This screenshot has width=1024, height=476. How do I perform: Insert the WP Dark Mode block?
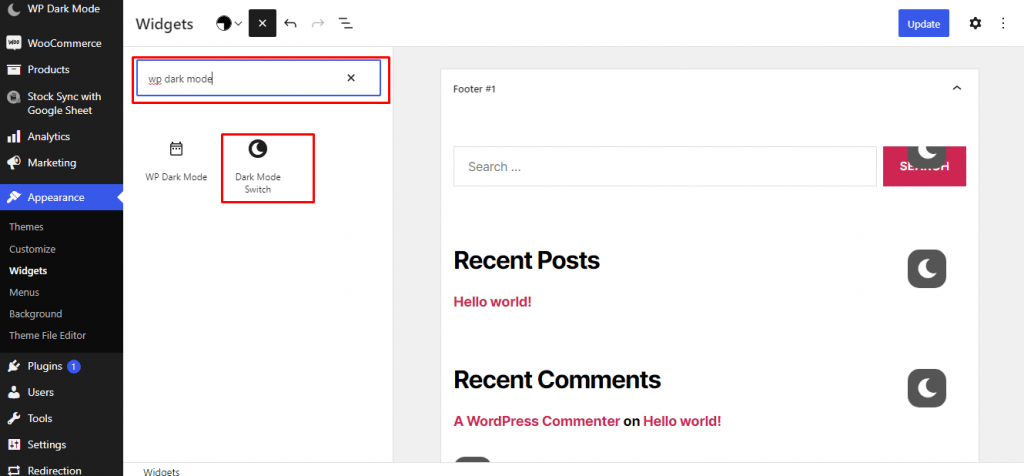176,162
